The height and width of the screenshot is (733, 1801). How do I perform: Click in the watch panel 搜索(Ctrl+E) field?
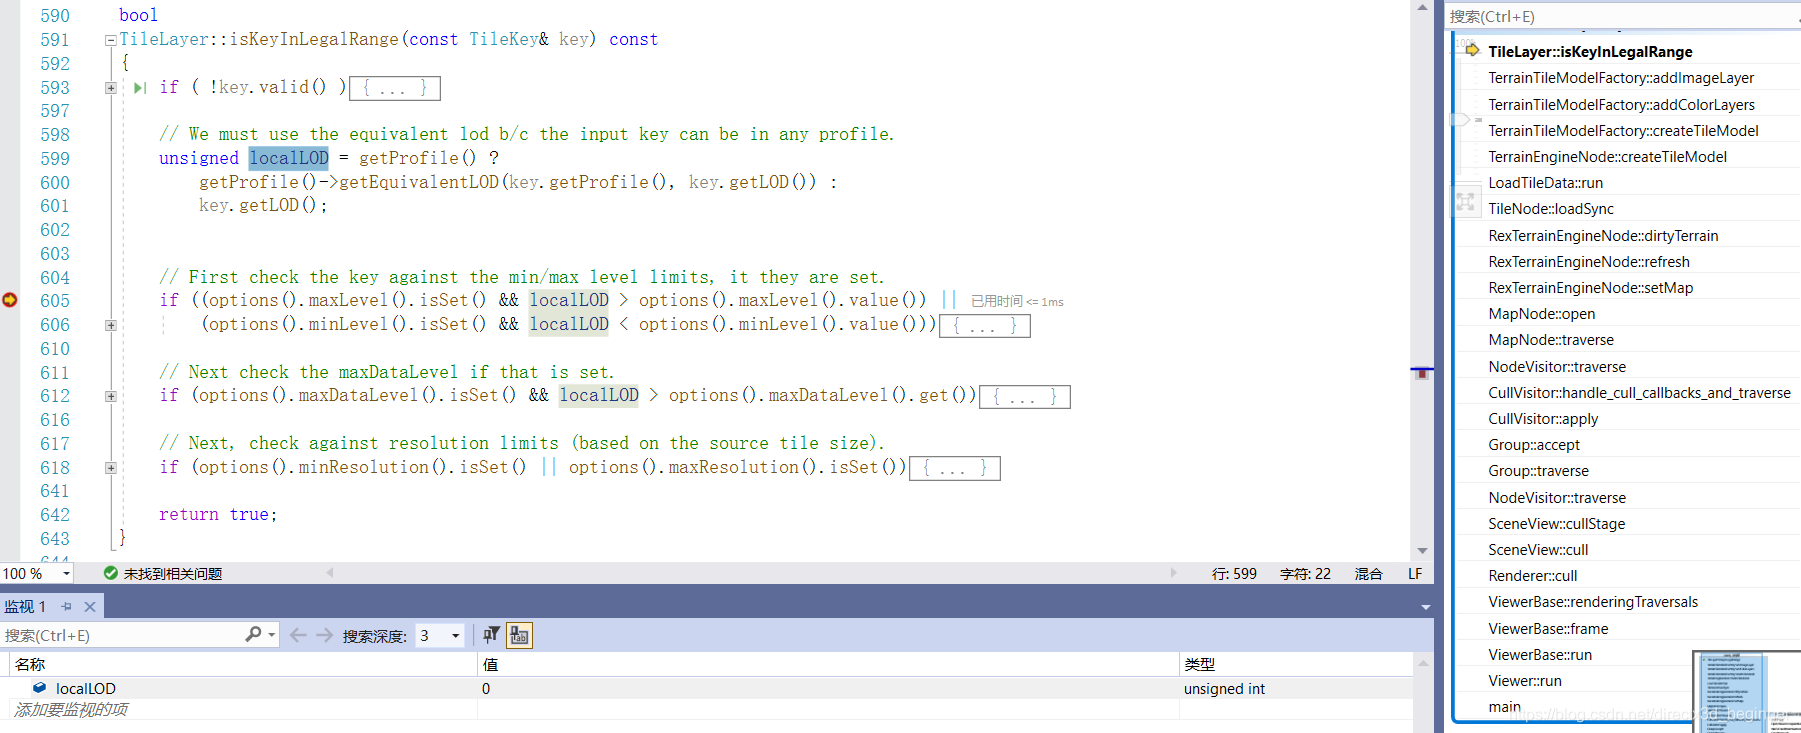click(122, 635)
